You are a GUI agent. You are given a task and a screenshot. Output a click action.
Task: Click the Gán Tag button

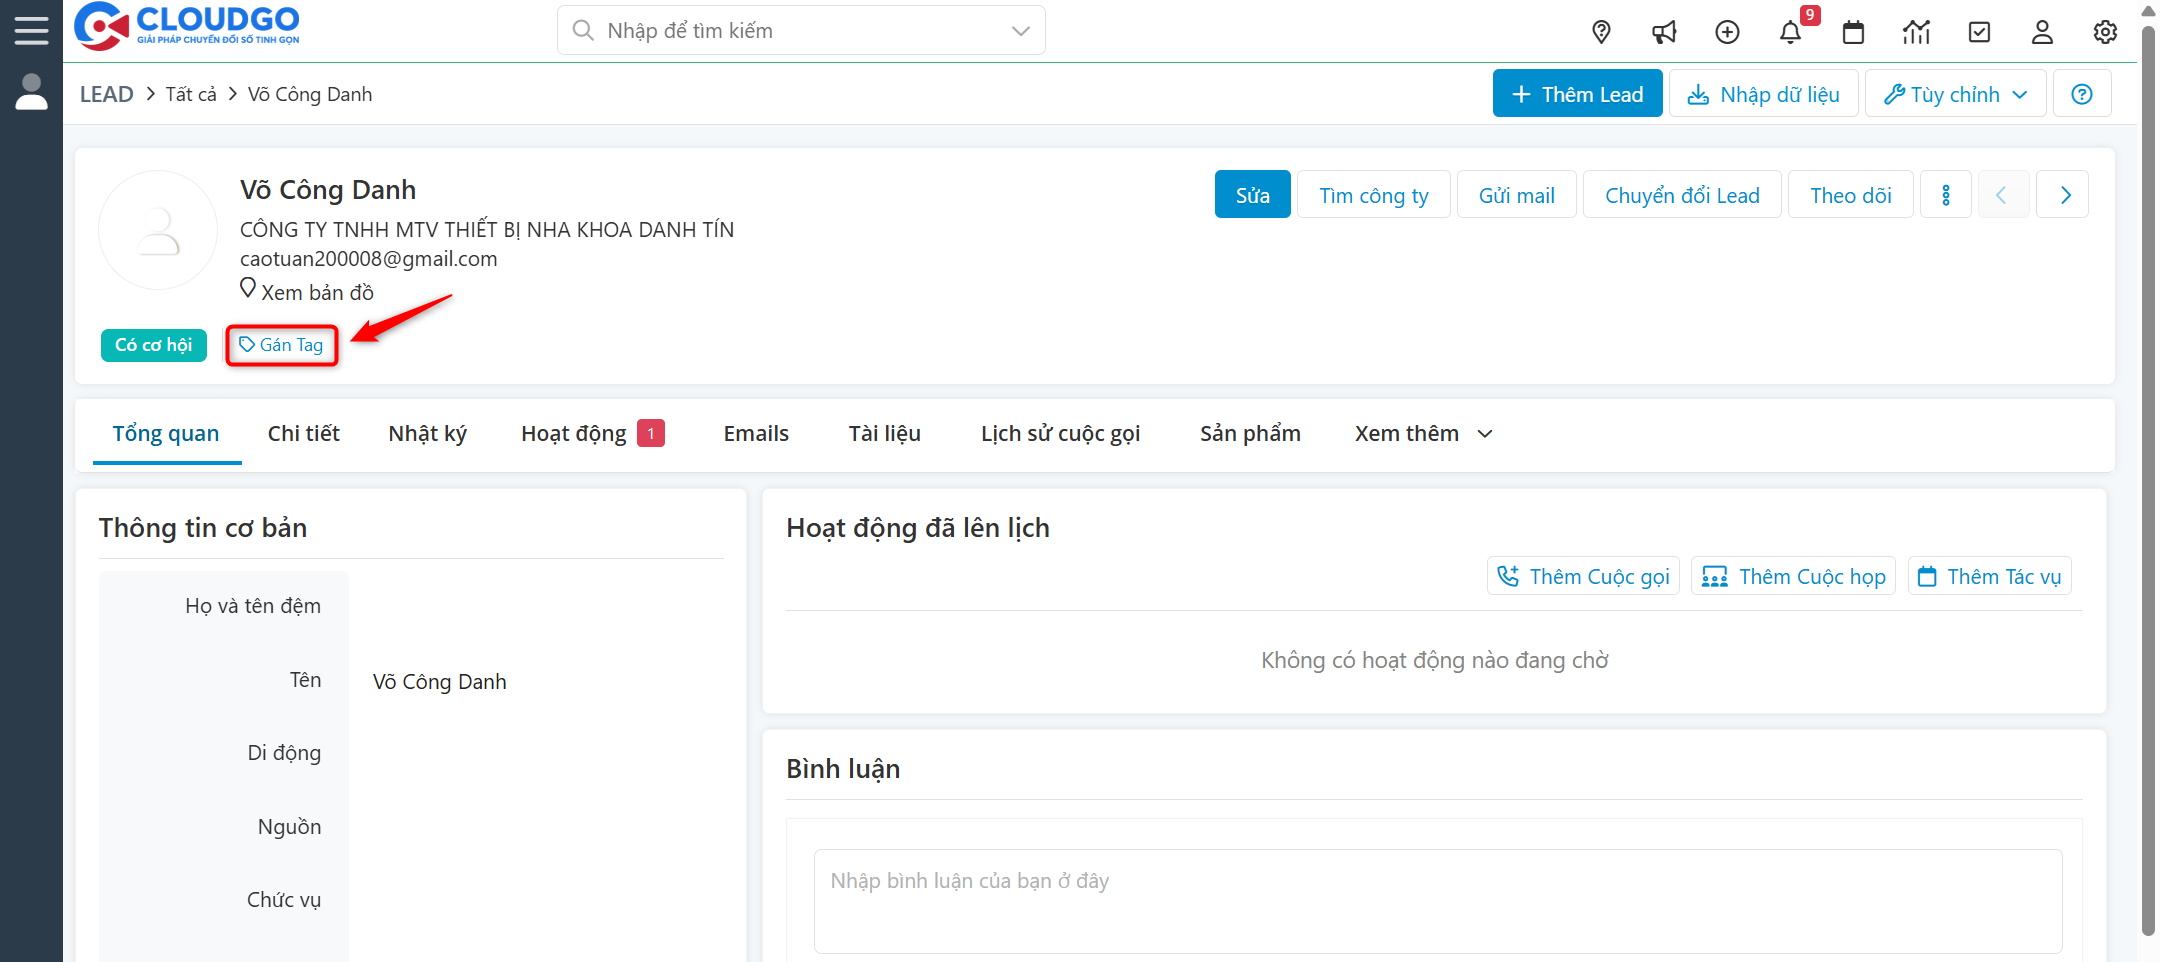(281, 345)
